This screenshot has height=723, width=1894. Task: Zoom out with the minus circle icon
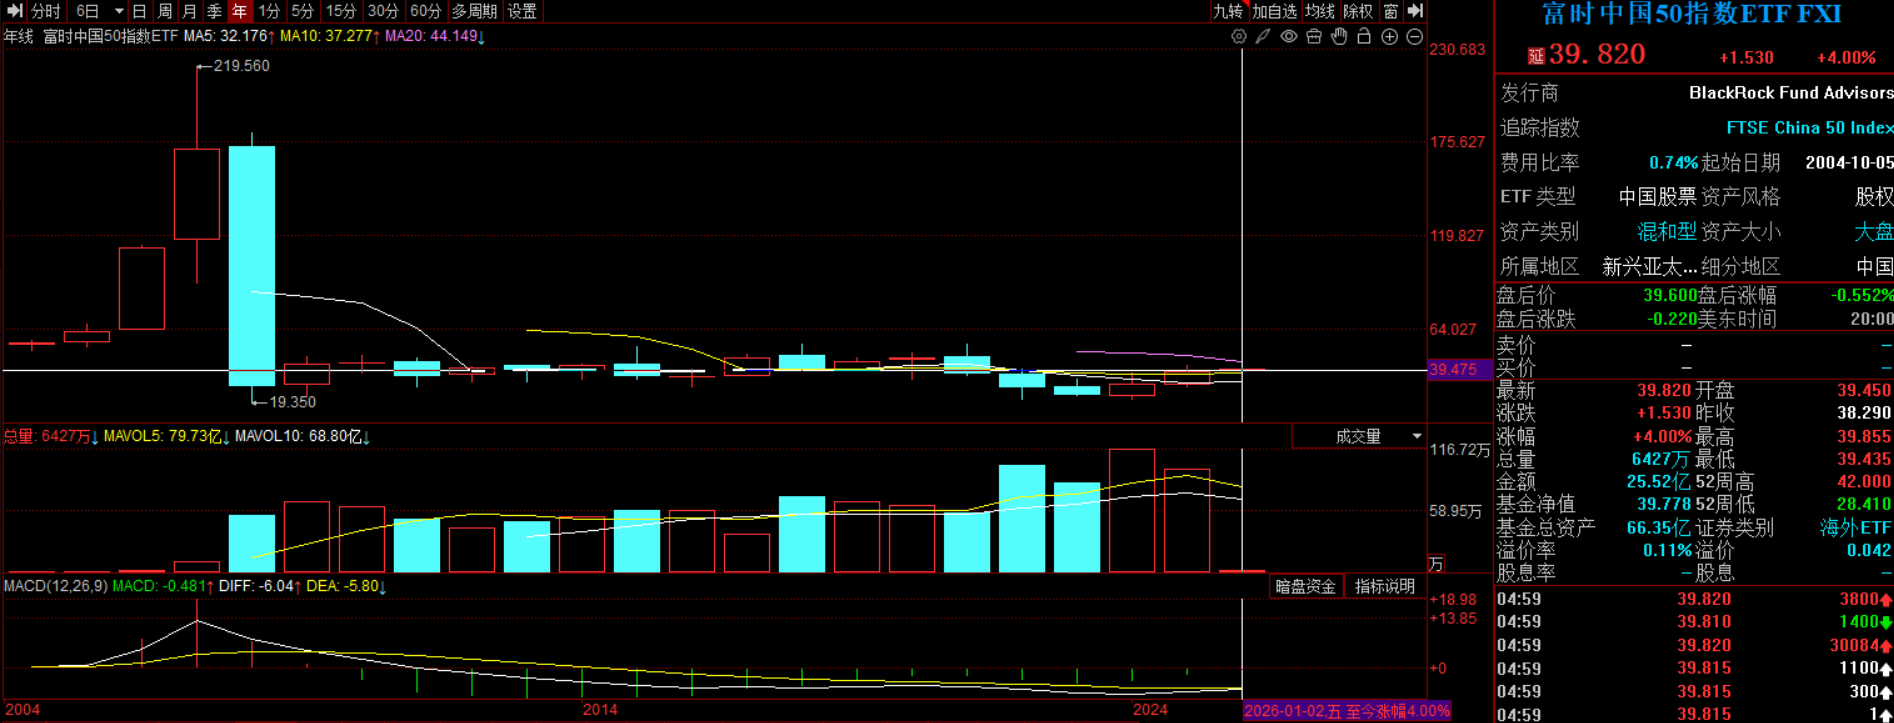[1414, 36]
